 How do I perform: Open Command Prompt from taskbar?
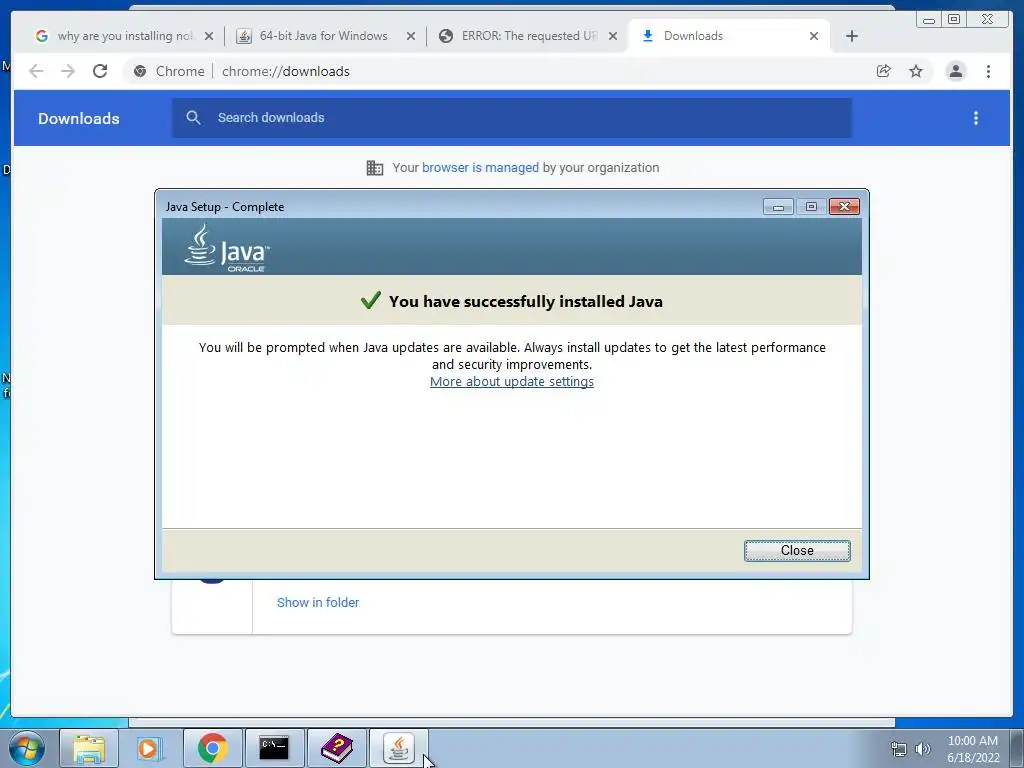coord(274,748)
